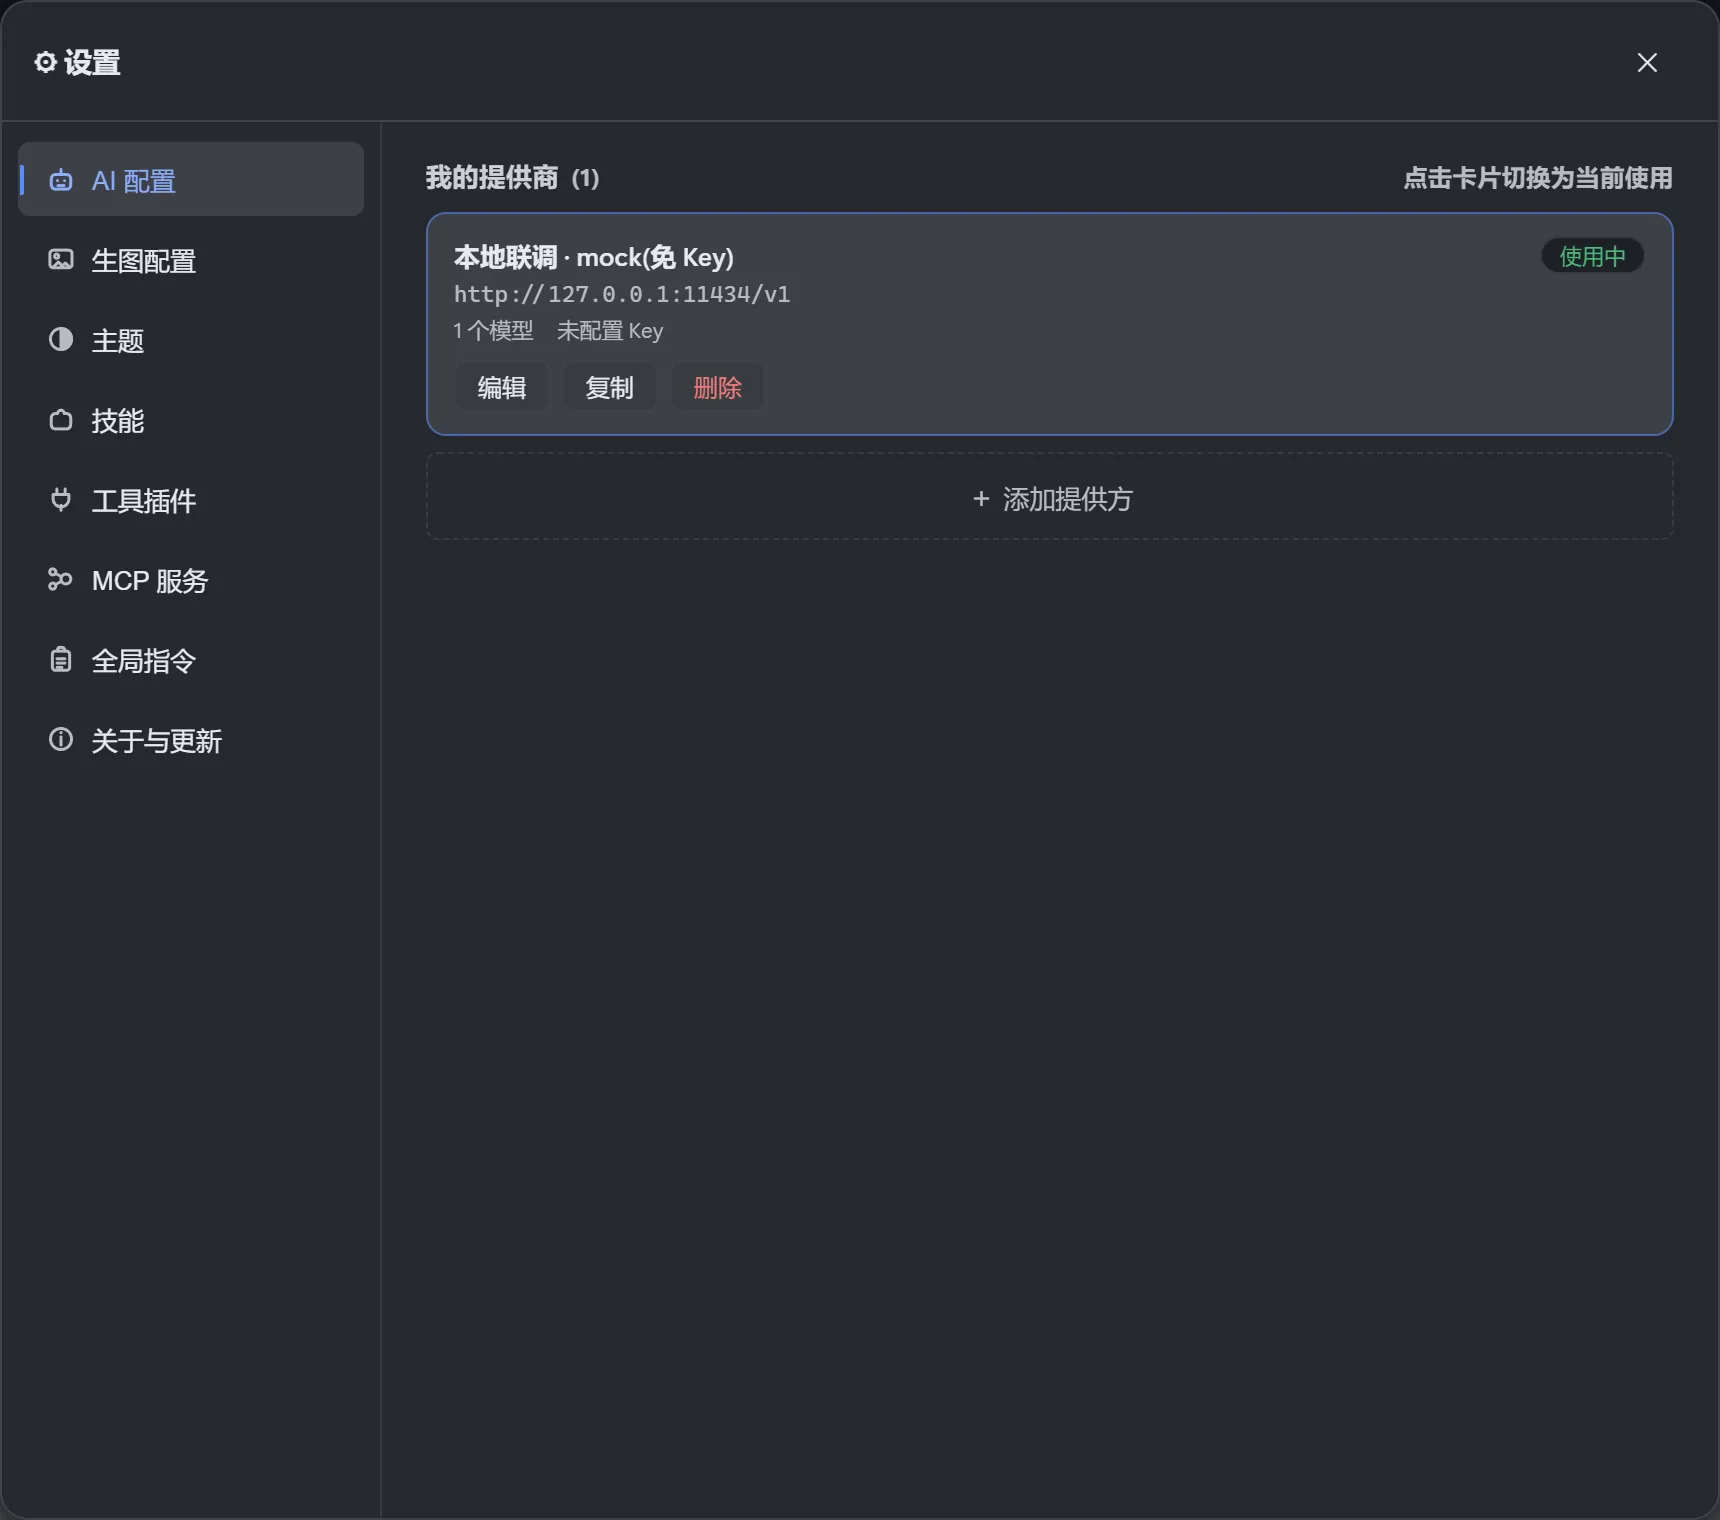Click the gear icon in the 设置 title
Image resolution: width=1720 pixels, height=1520 pixels.
[45, 62]
